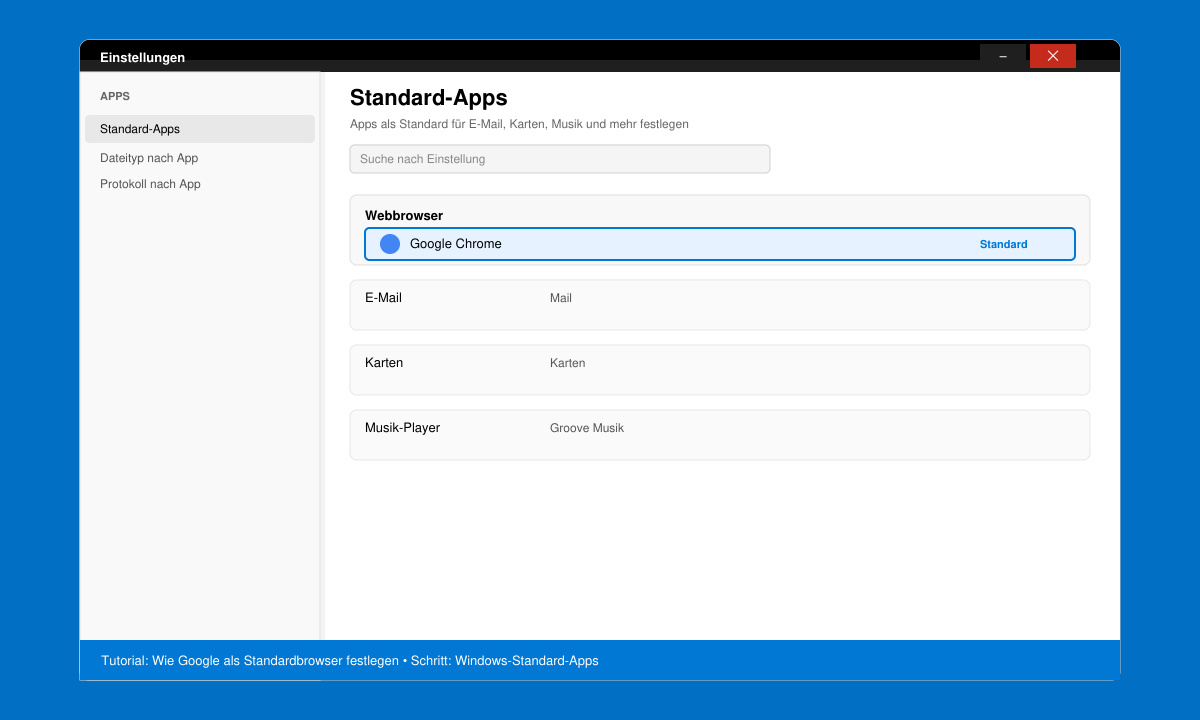1200x720 pixels.
Task: Click the Karten app value text
Action: [568, 363]
